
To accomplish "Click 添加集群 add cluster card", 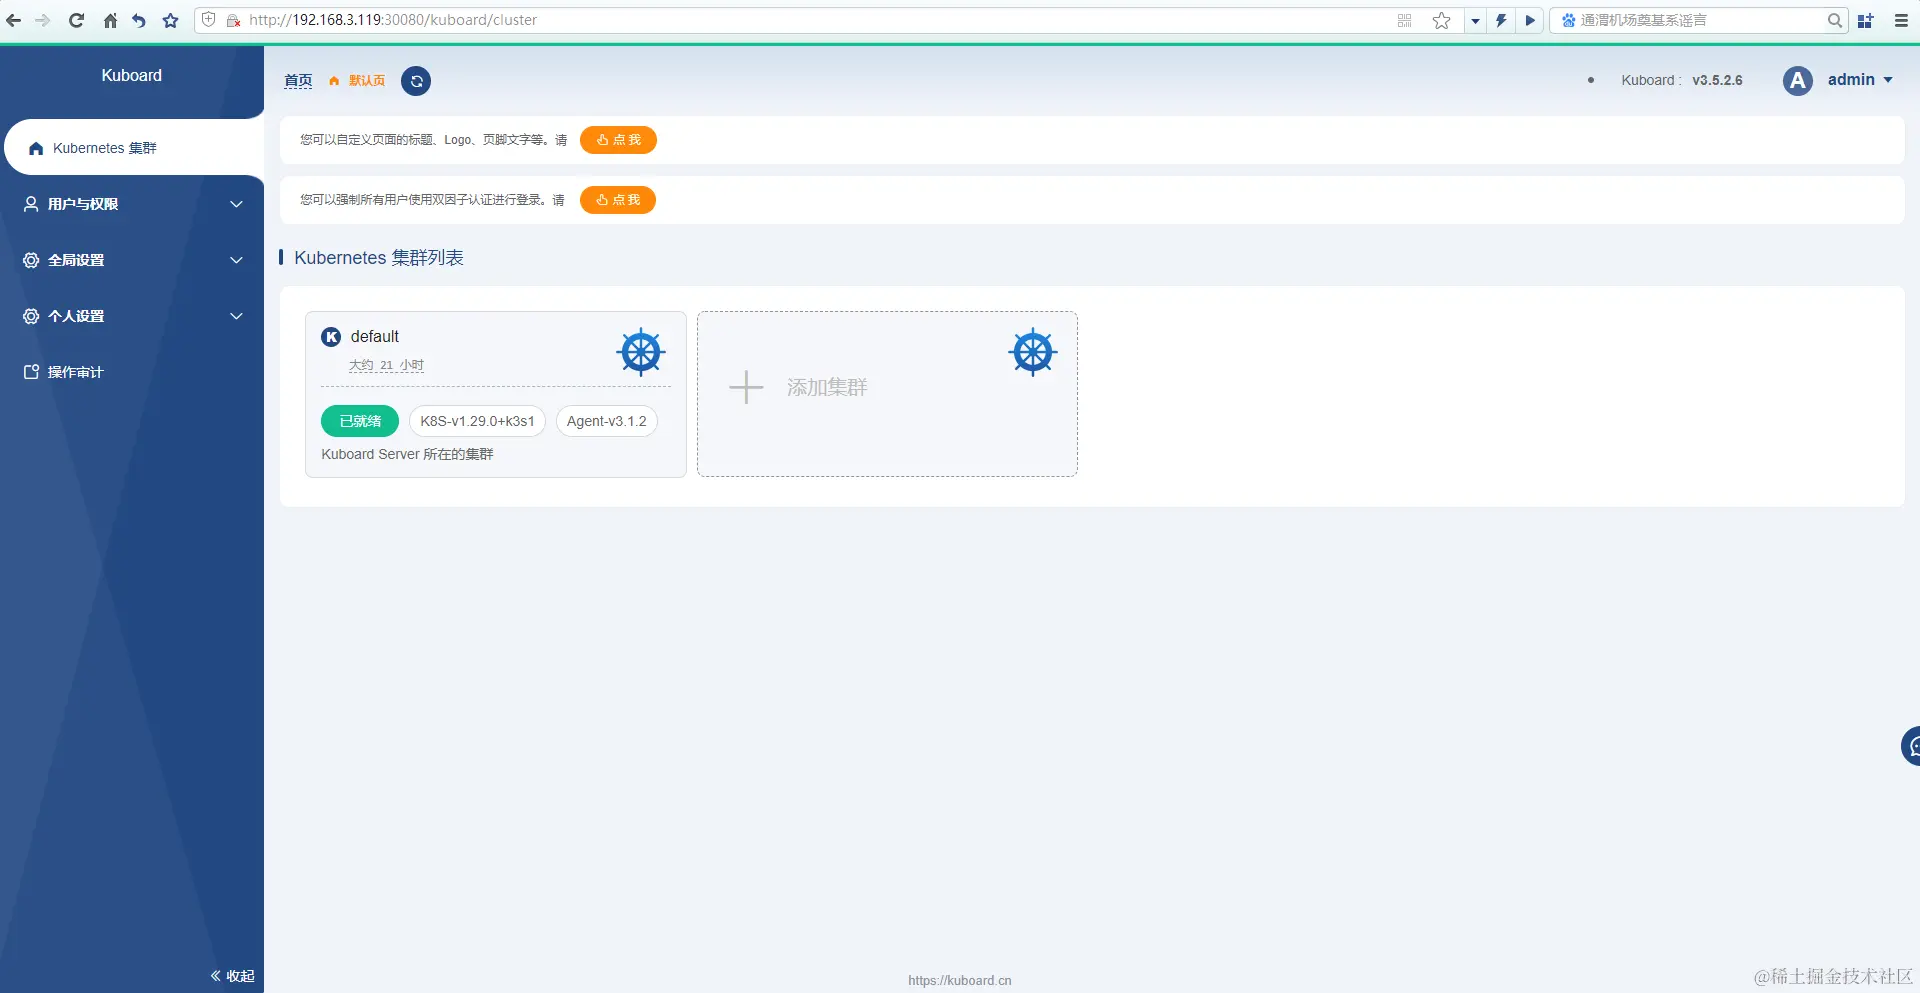I will (x=887, y=394).
